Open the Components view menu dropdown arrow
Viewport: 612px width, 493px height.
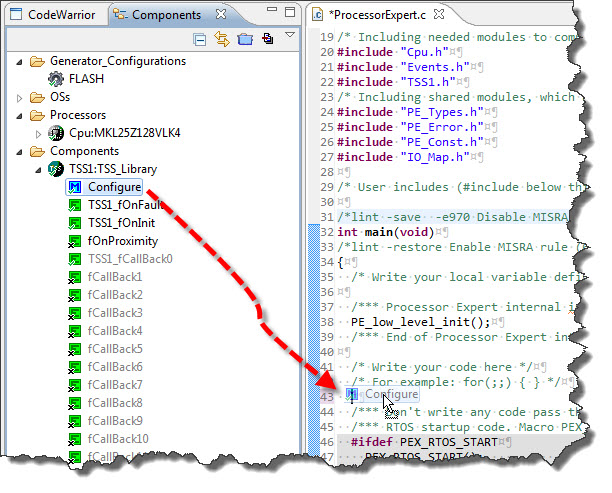pyautogui.click(x=289, y=36)
